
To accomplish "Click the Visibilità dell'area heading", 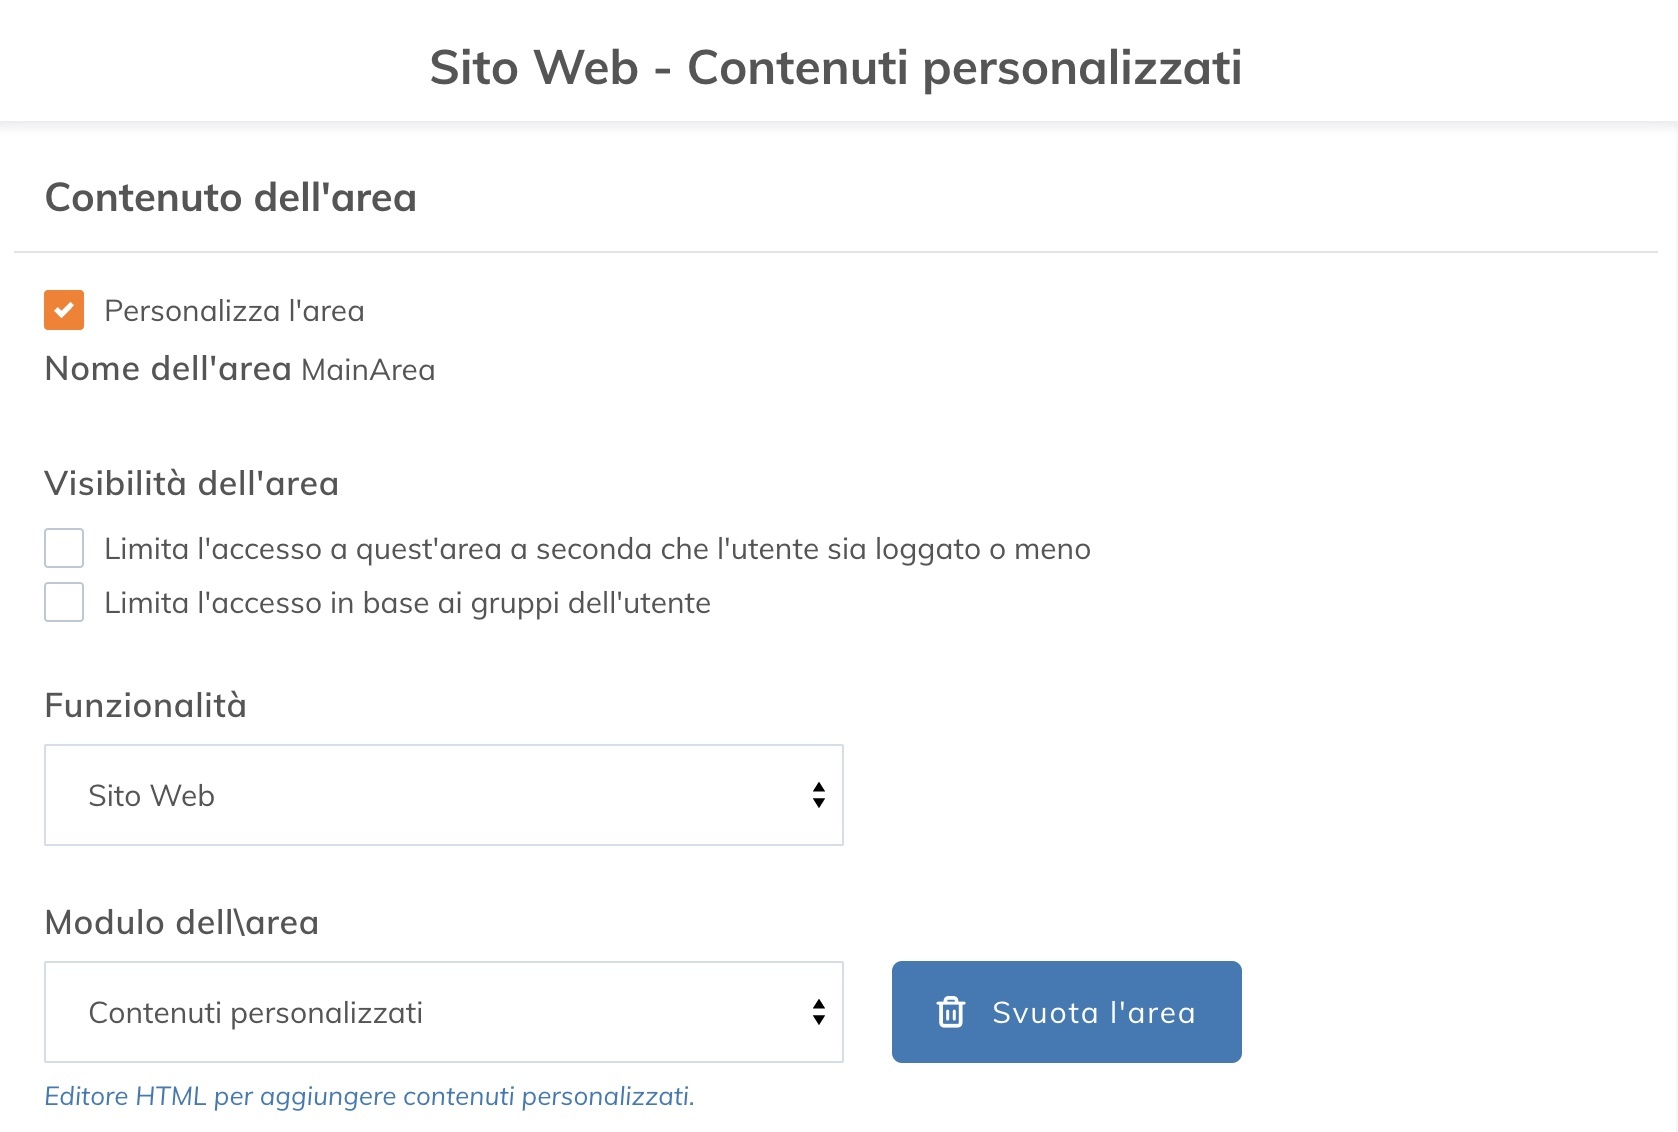I will 191,483.
